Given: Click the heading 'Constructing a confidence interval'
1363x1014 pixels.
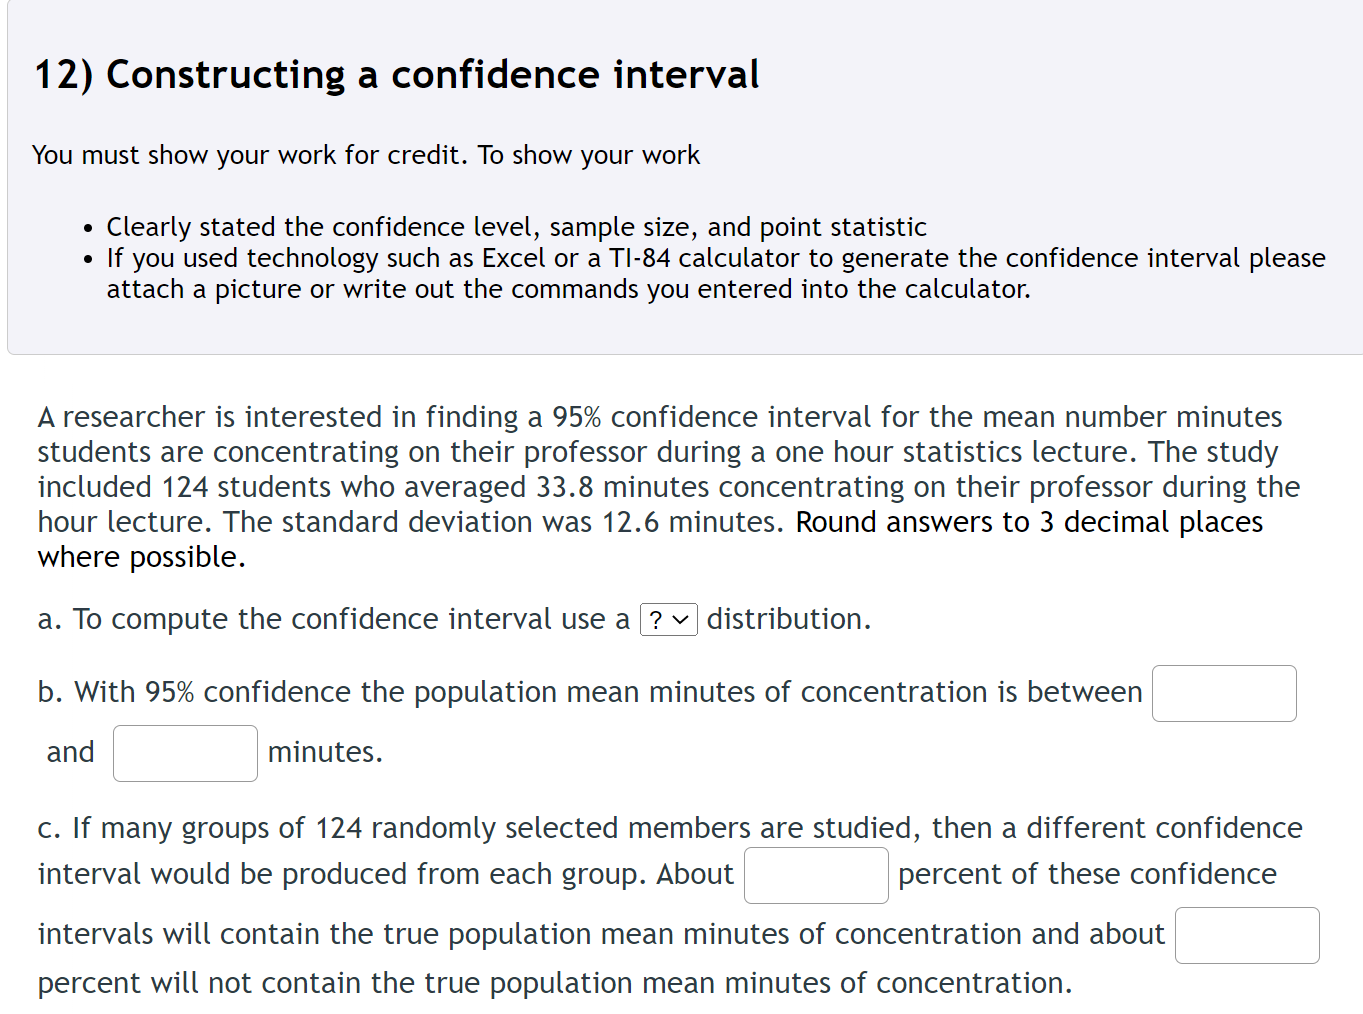Looking at the screenshot, I should [397, 74].
